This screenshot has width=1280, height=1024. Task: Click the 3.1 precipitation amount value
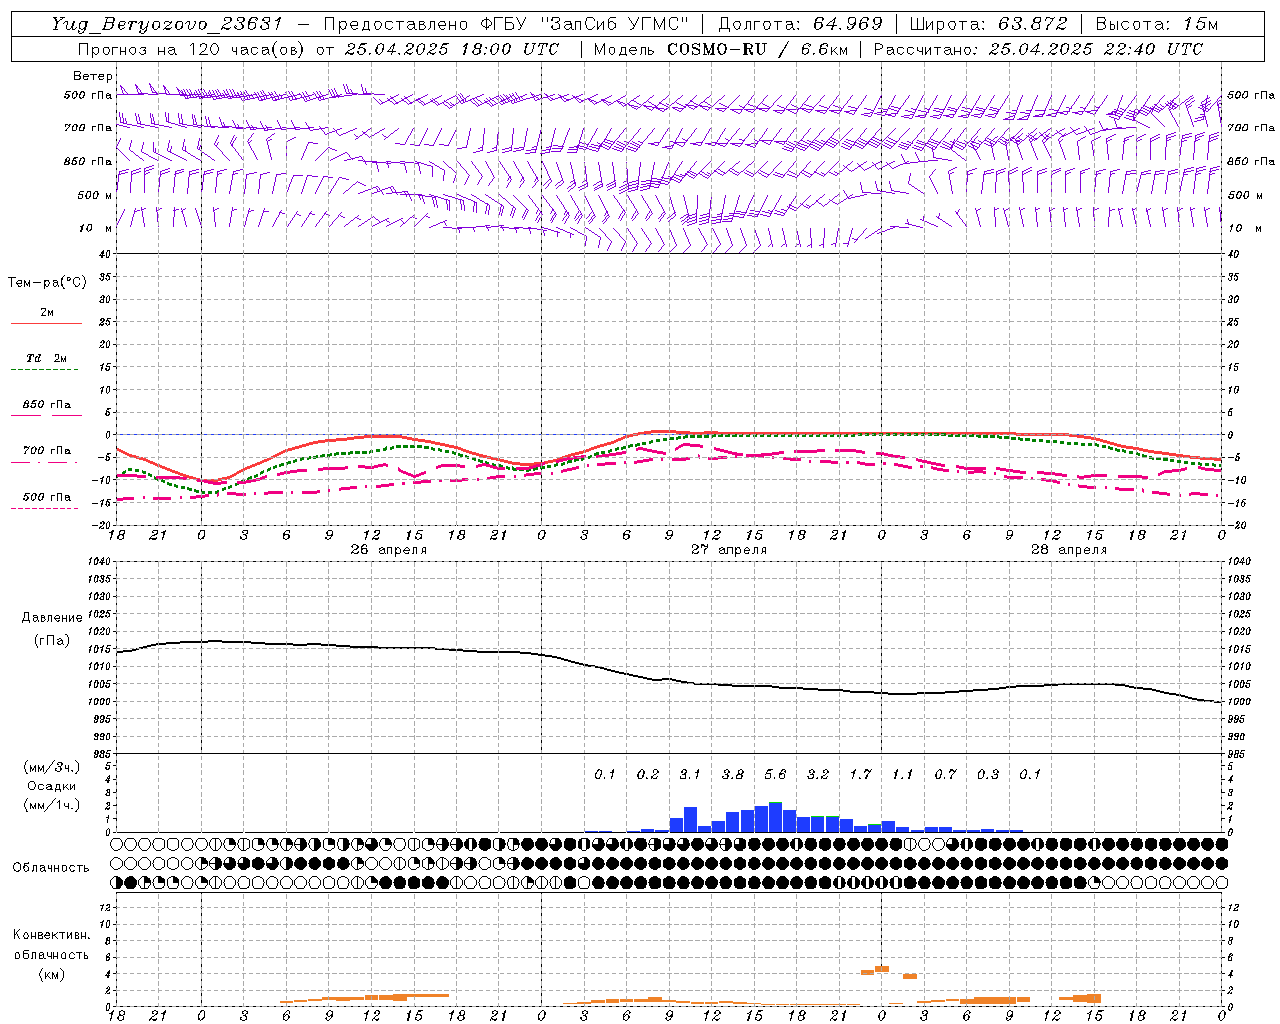click(690, 774)
